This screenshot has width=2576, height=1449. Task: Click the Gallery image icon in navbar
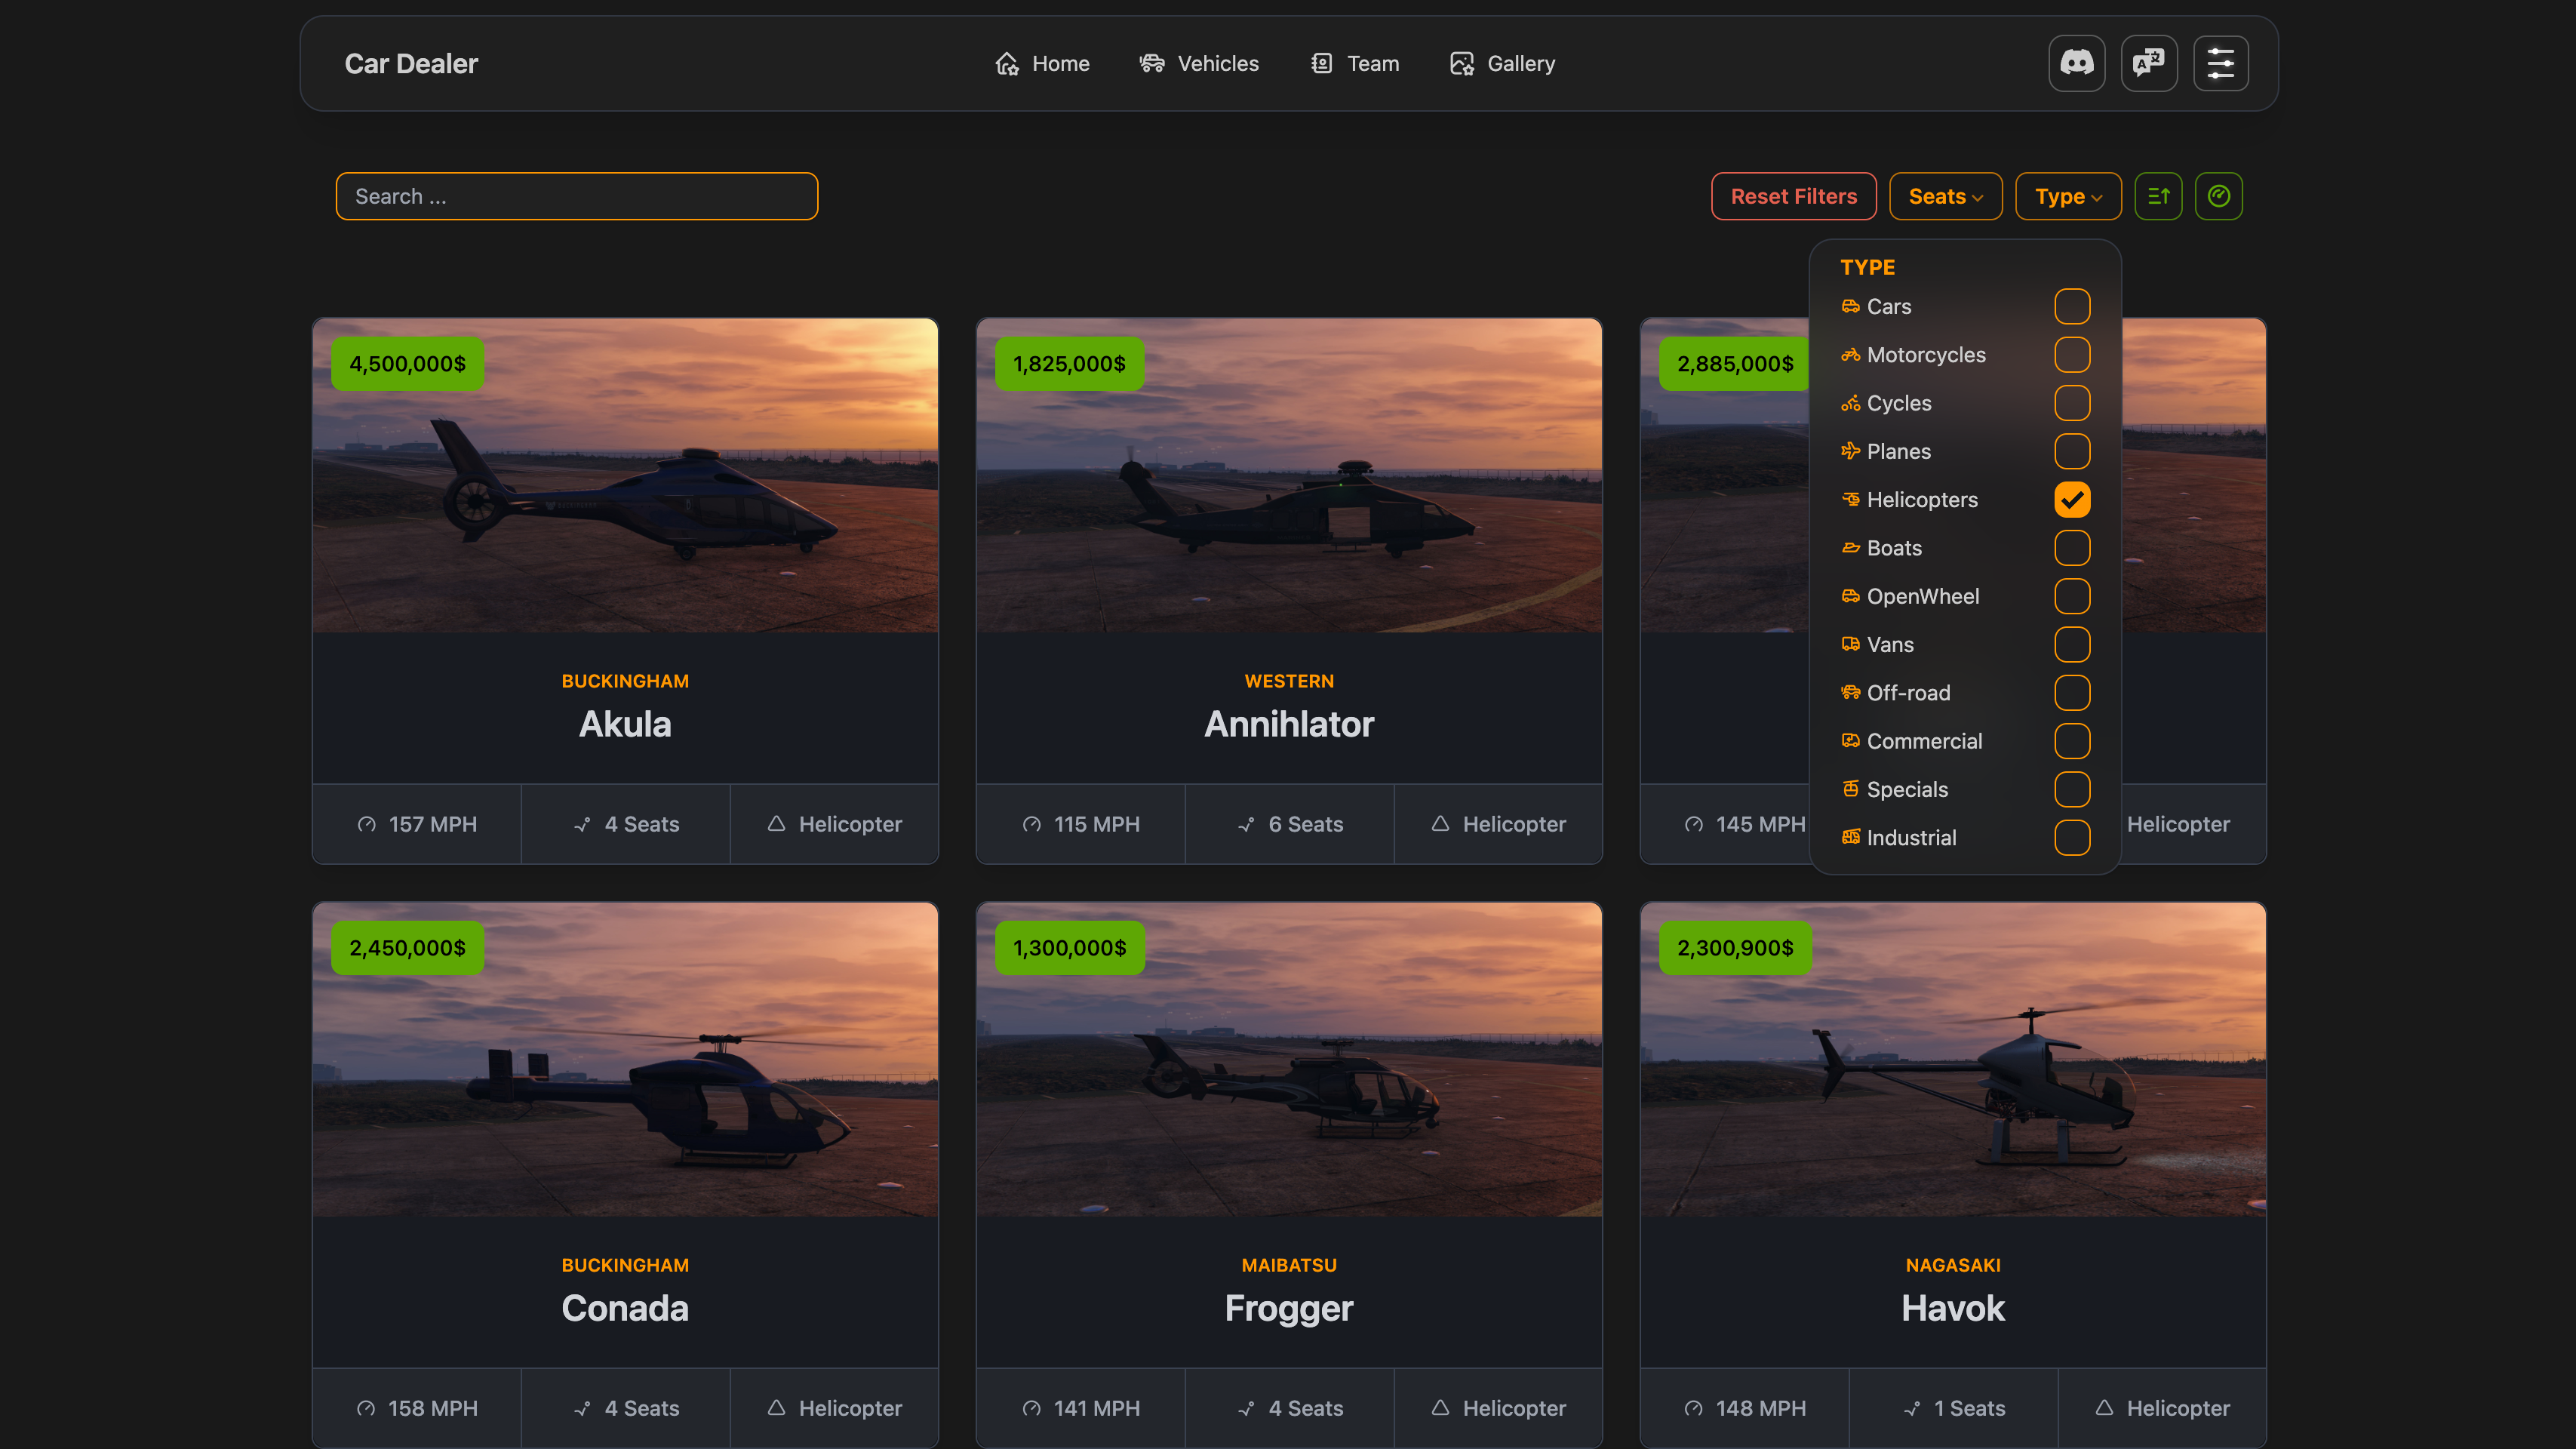[x=1461, y=64]
